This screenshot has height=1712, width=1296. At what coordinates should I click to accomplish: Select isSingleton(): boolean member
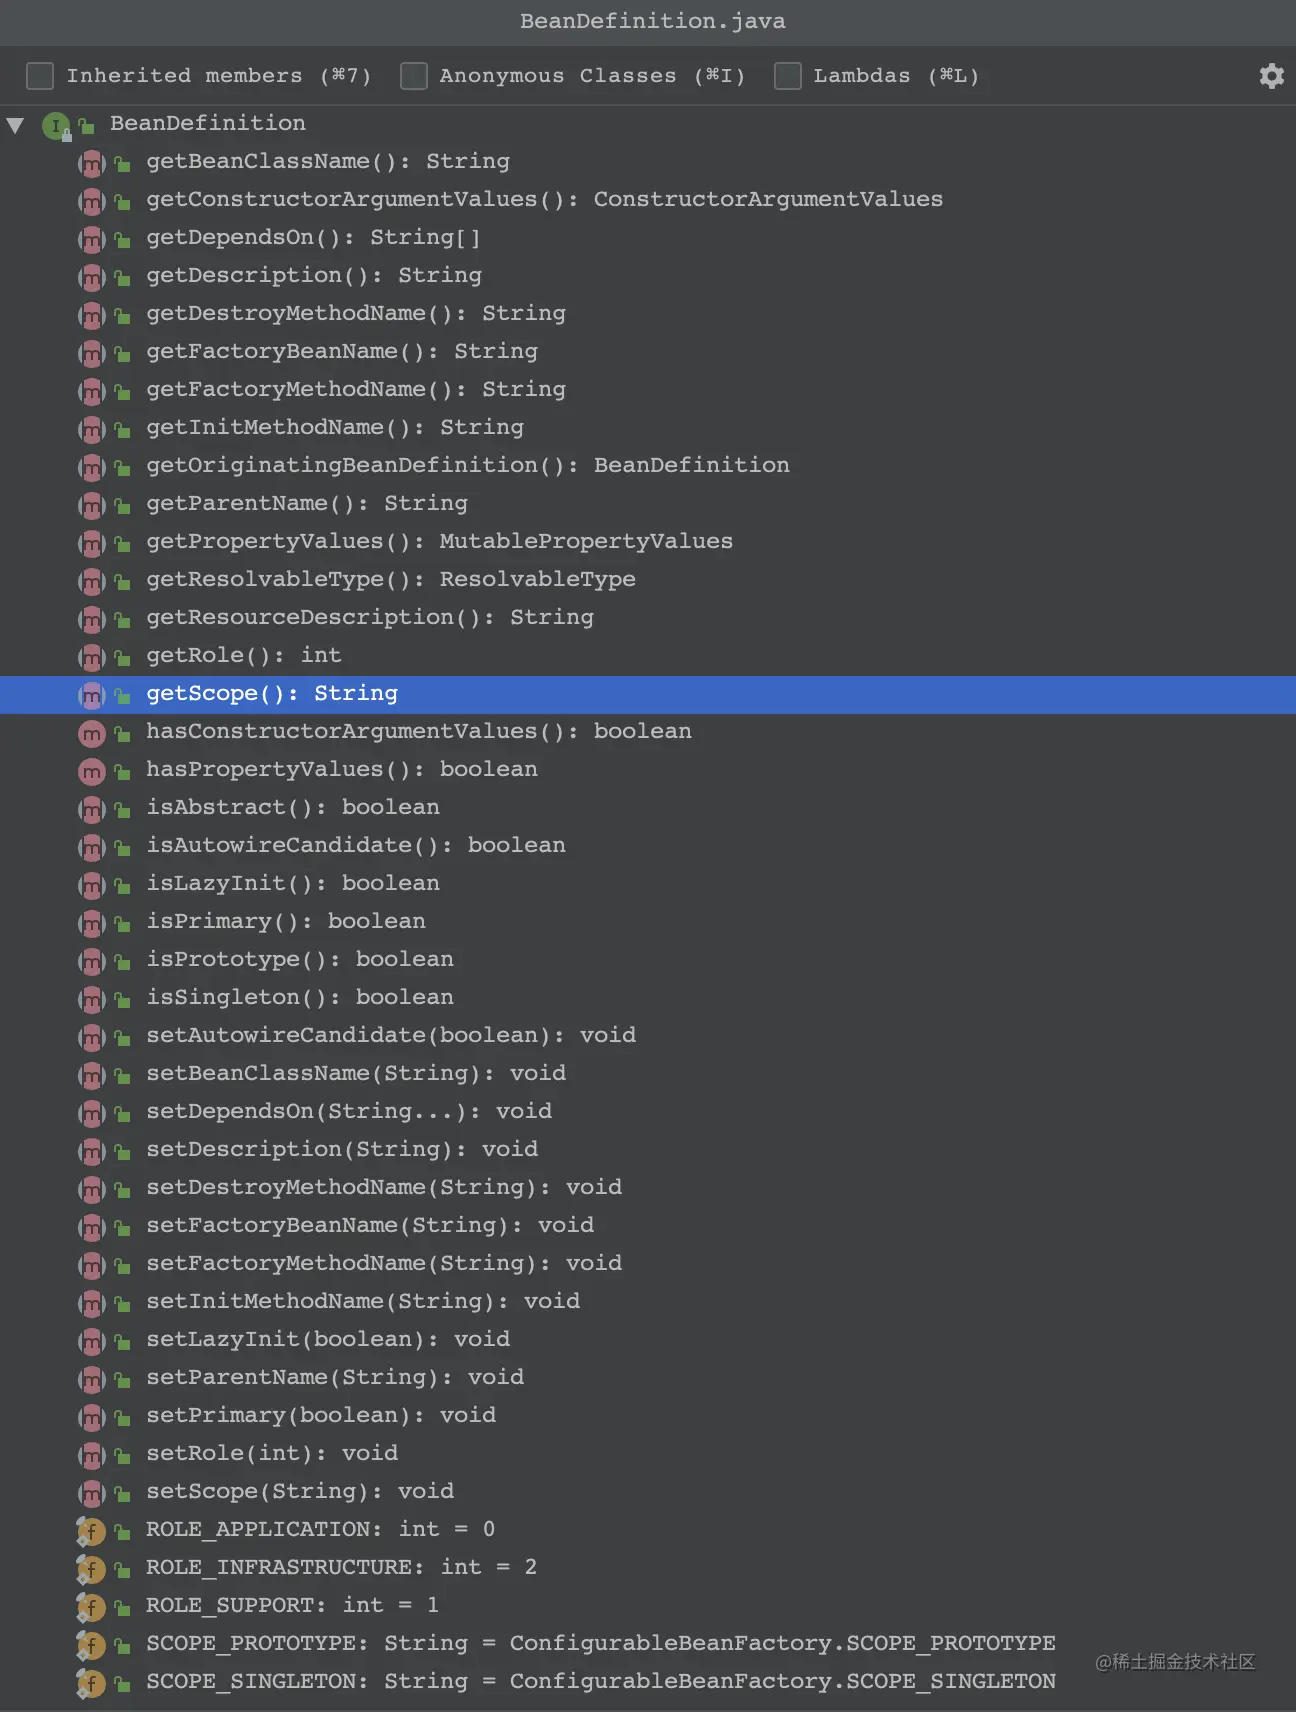coord(299,998)
